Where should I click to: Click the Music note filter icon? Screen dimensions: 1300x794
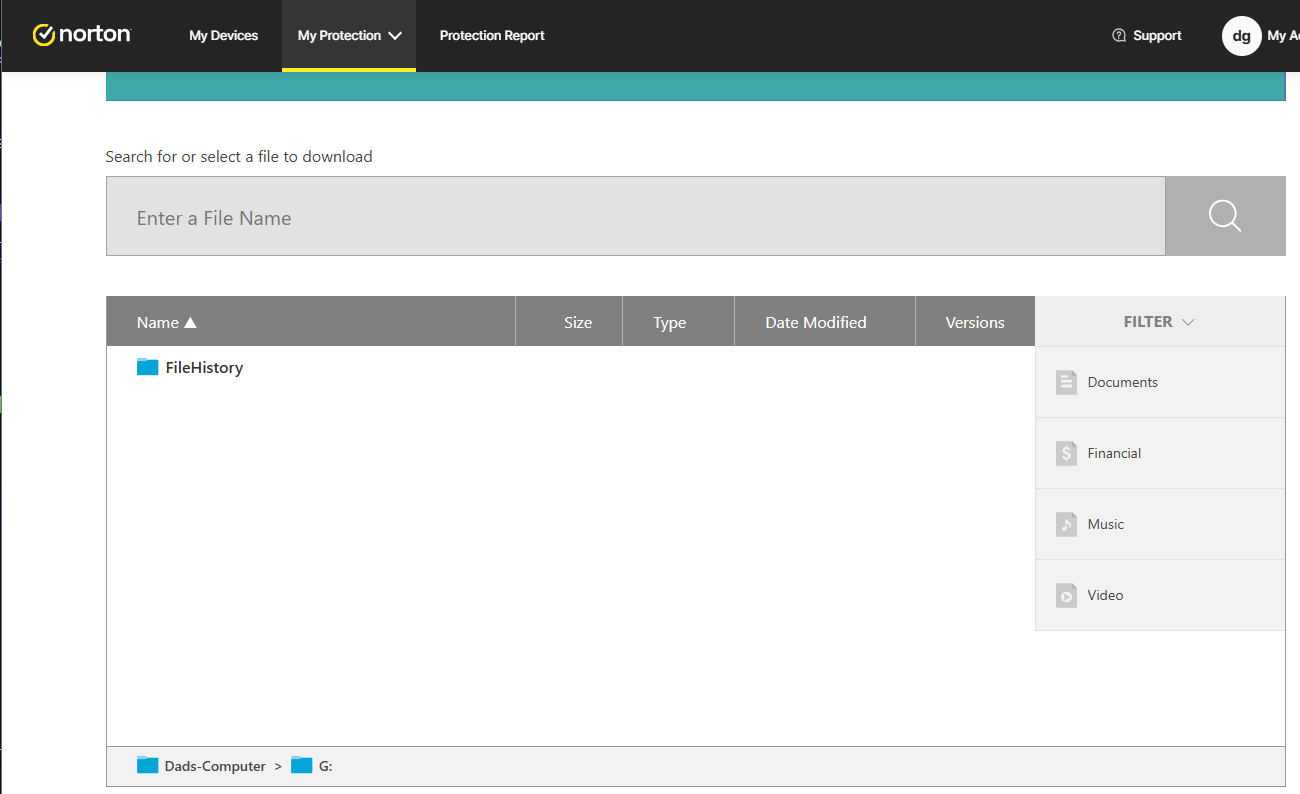point(1066,524)
